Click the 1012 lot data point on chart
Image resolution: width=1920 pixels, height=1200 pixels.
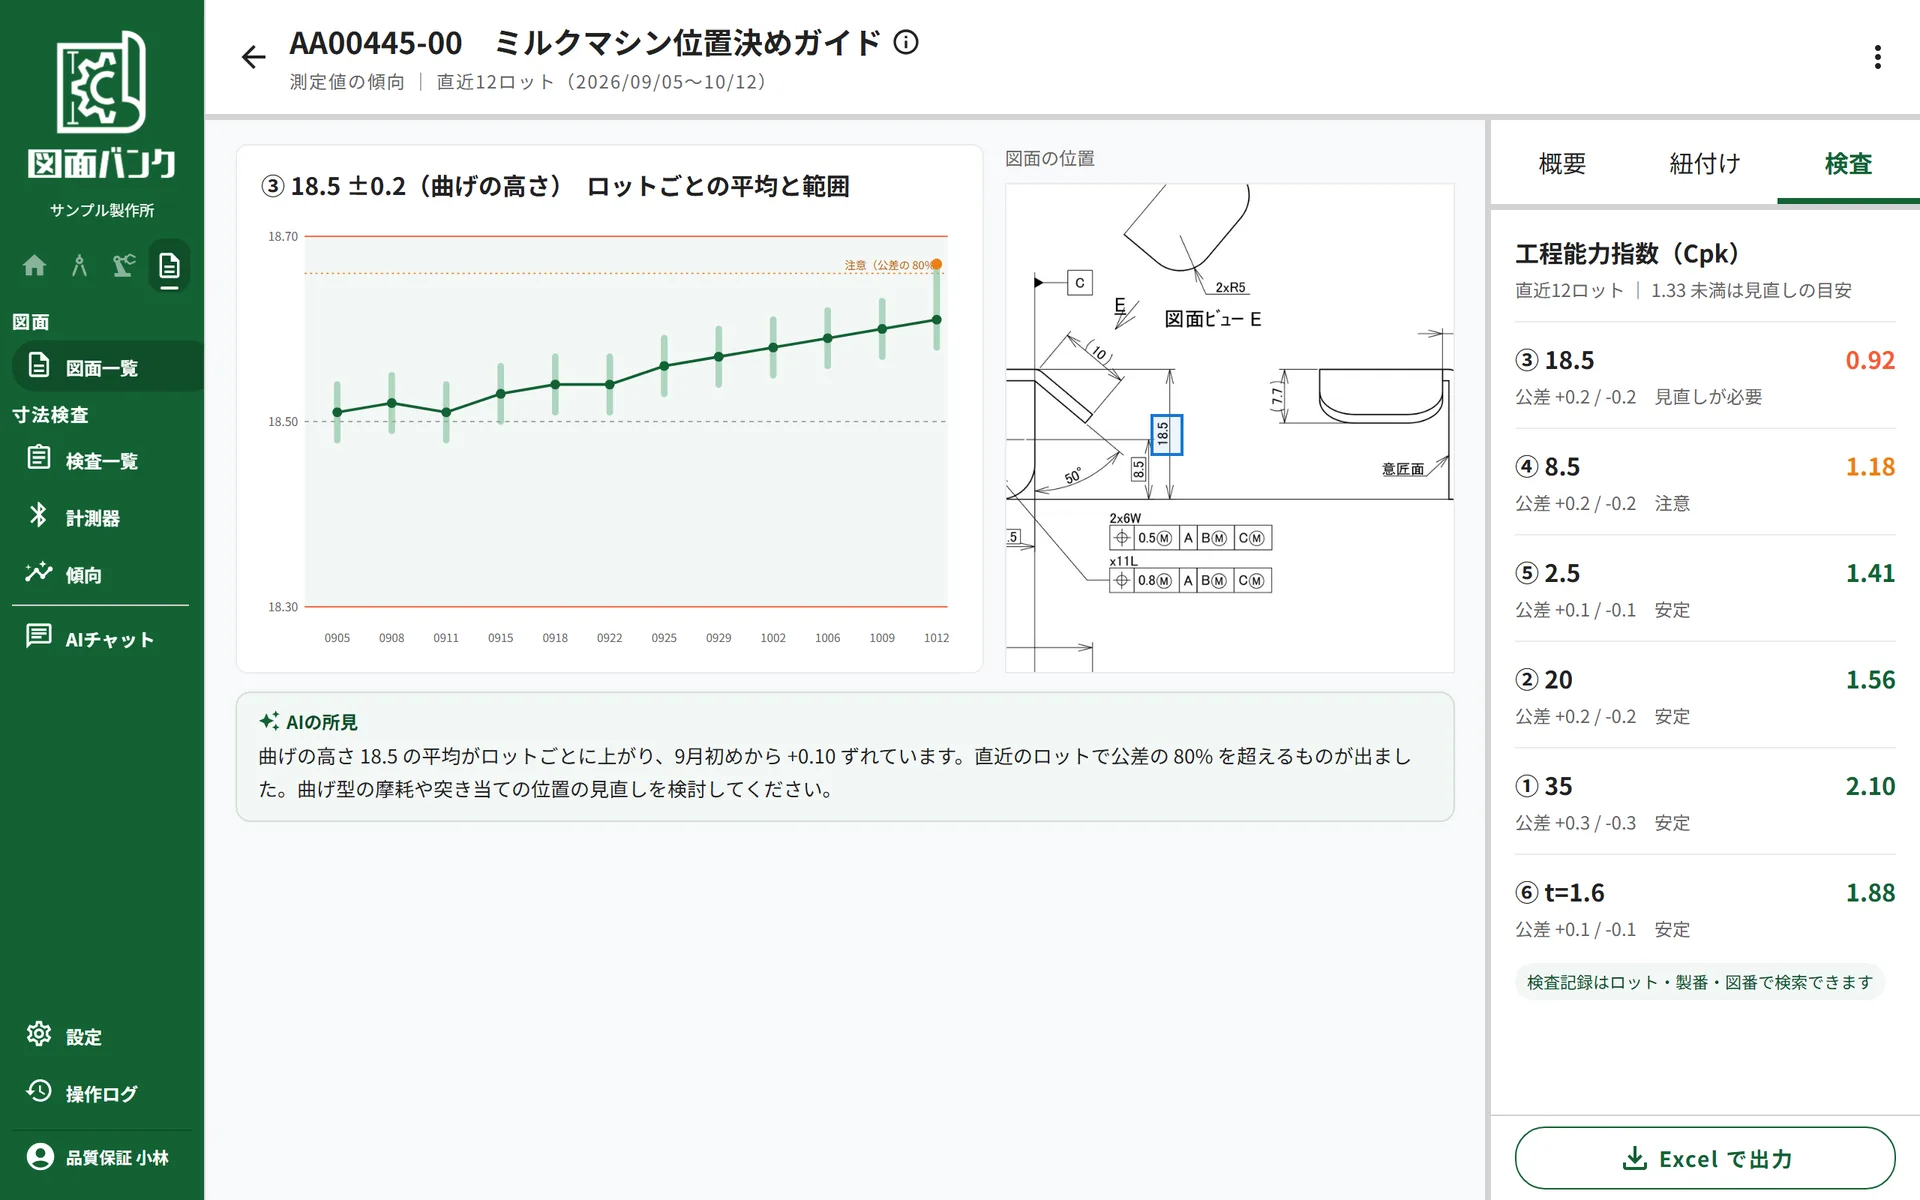tap(937, 320)
